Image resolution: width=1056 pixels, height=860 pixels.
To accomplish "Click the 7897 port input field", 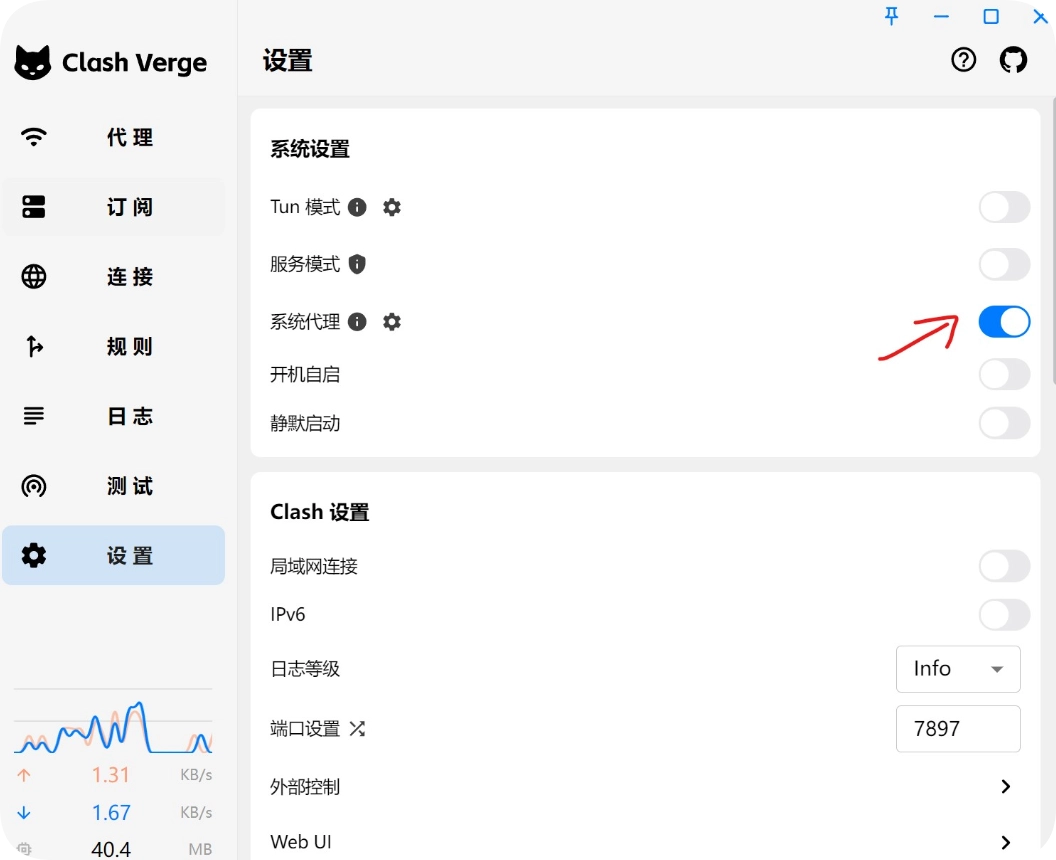I will click(957, 729).
